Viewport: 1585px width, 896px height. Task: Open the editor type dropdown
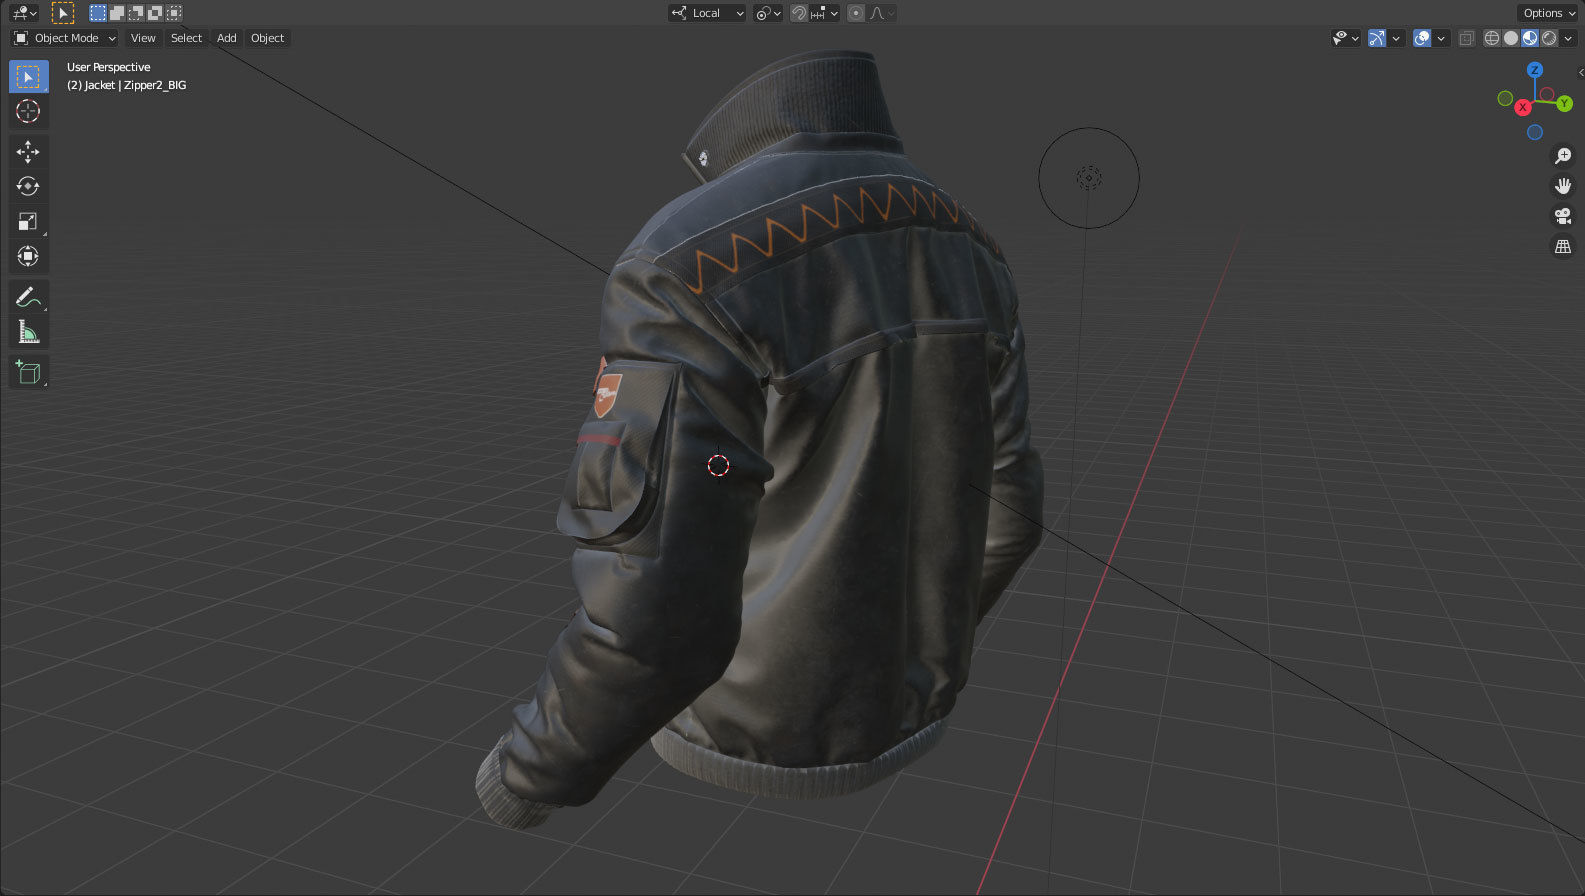tap(24, 13)
